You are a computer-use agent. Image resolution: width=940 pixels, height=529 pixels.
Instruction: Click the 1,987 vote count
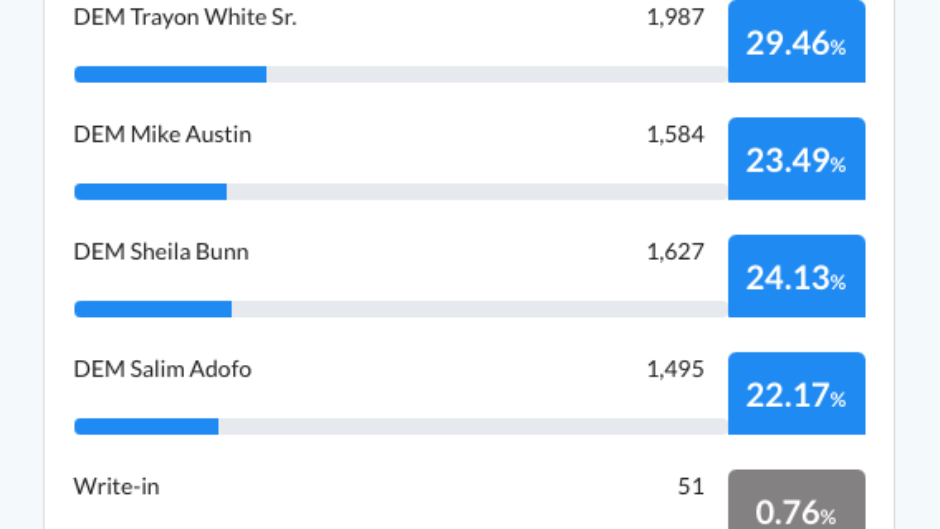pyautogui.click(x=675, y=17)
